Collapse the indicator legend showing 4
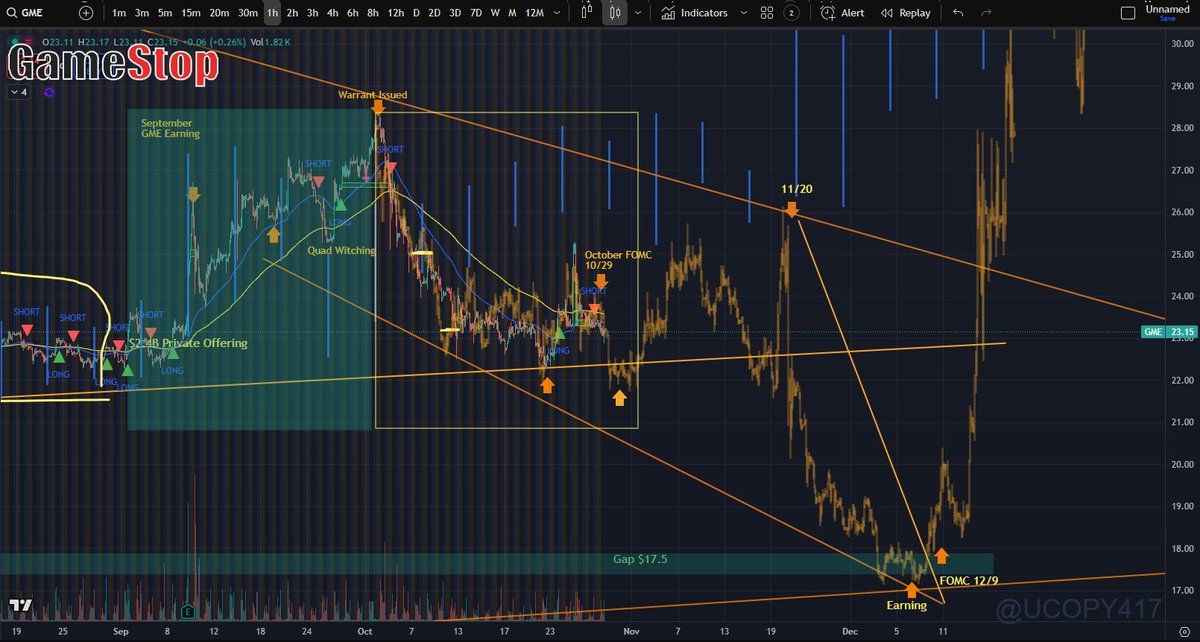1200x642 pixels. point(18,91)
